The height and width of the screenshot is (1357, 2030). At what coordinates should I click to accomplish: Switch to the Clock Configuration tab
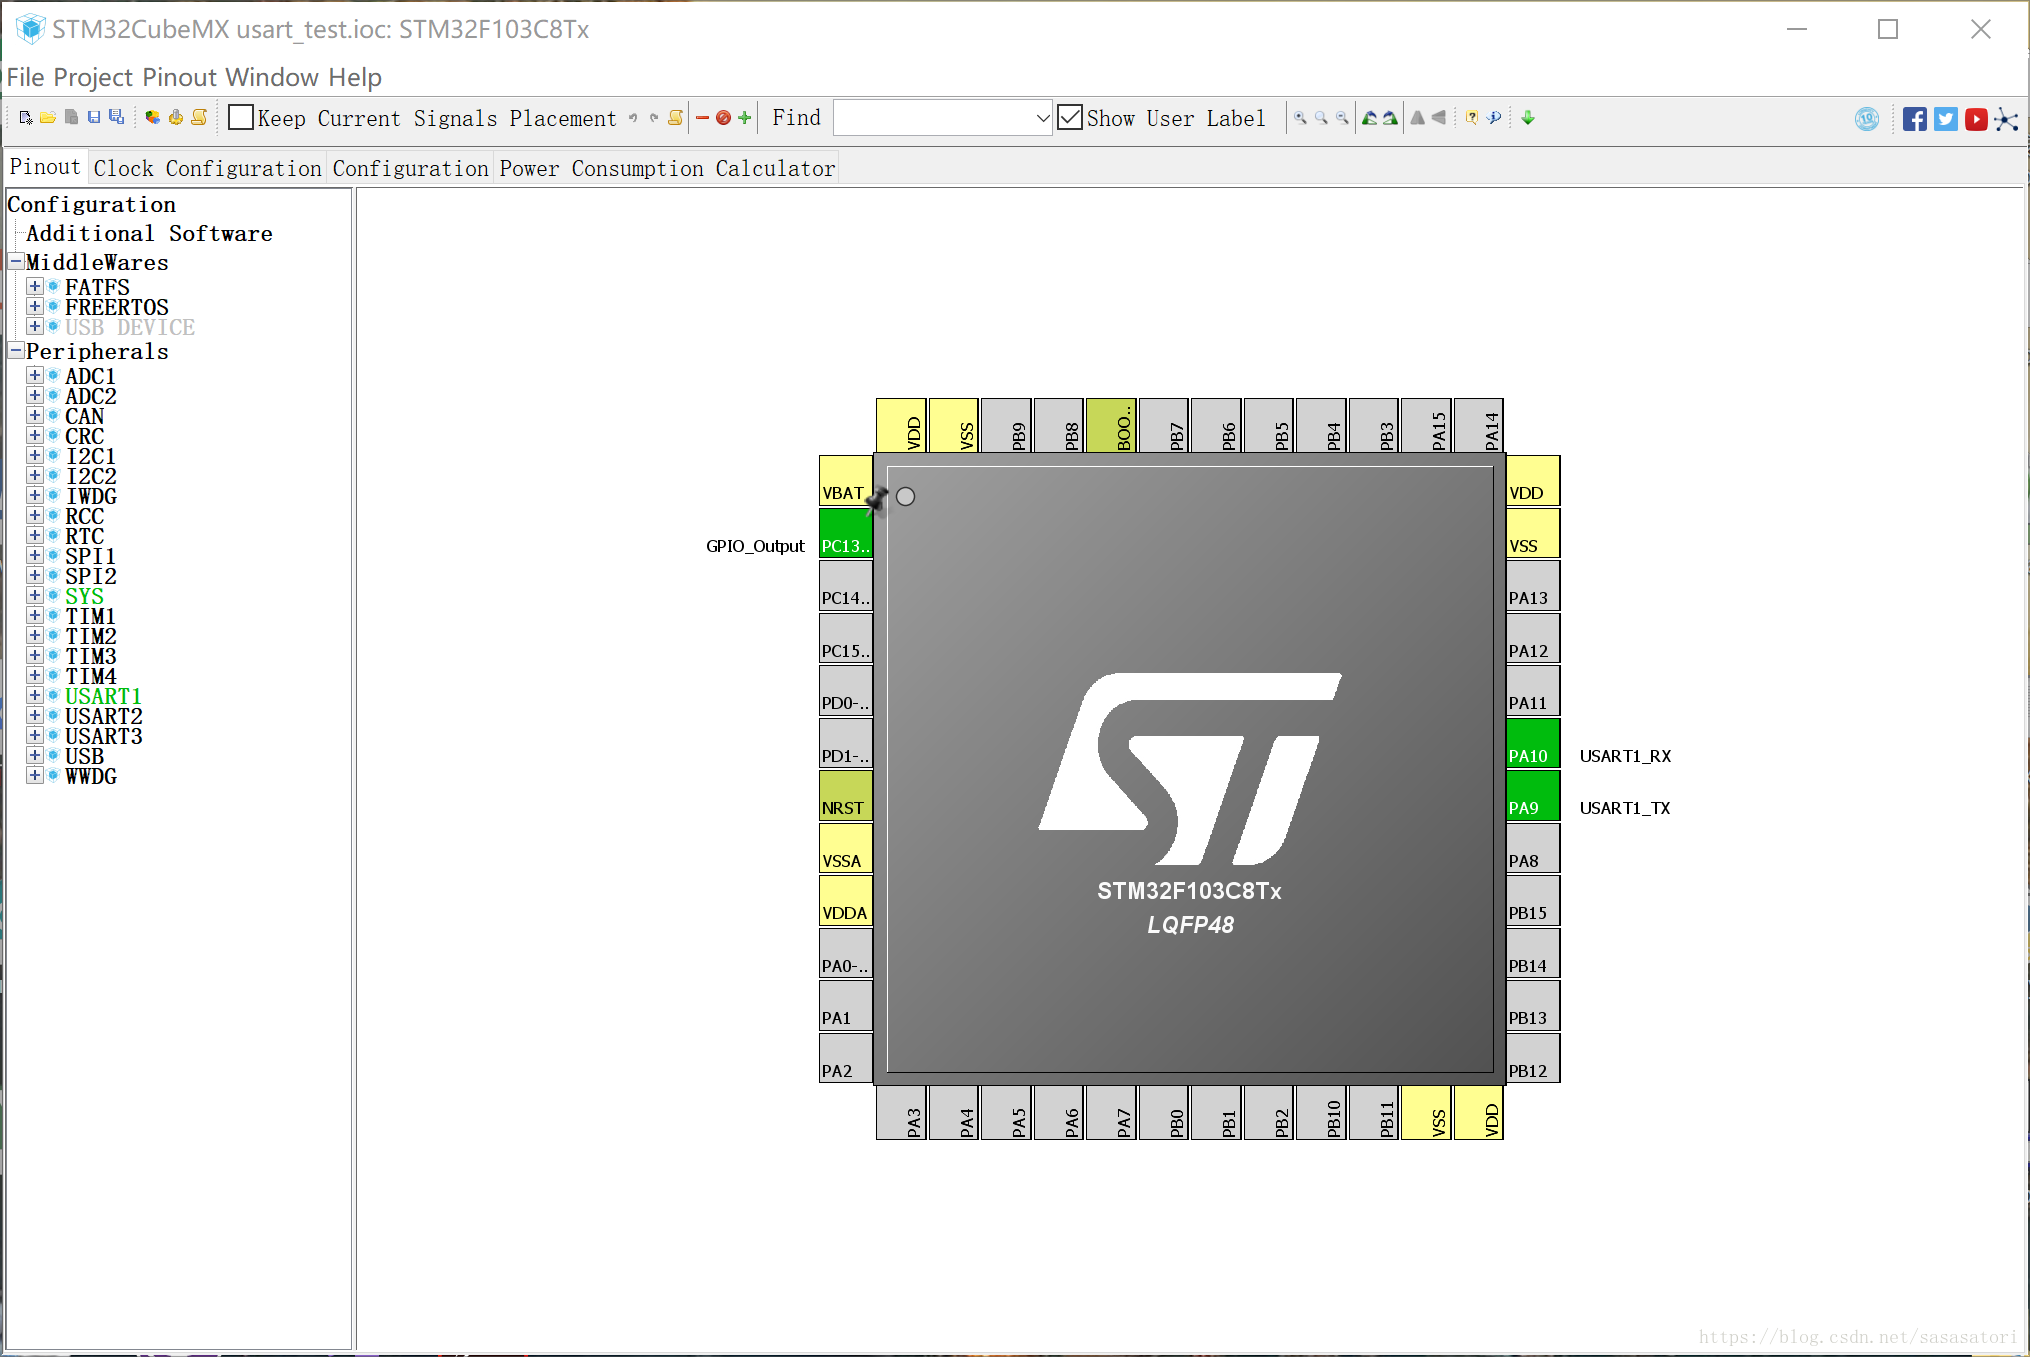(x=208, y=168)
